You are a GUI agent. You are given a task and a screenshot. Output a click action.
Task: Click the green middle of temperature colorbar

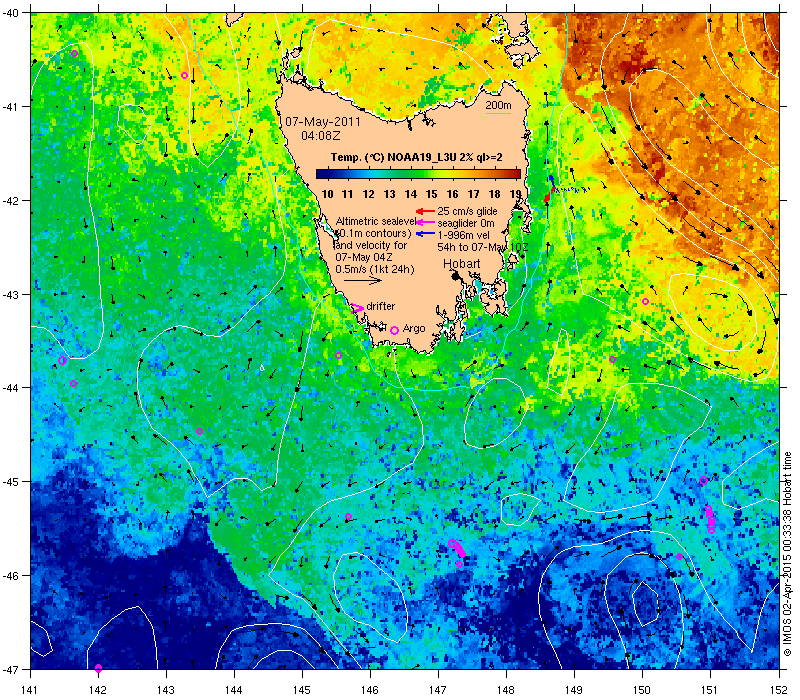tap(418, 174)
